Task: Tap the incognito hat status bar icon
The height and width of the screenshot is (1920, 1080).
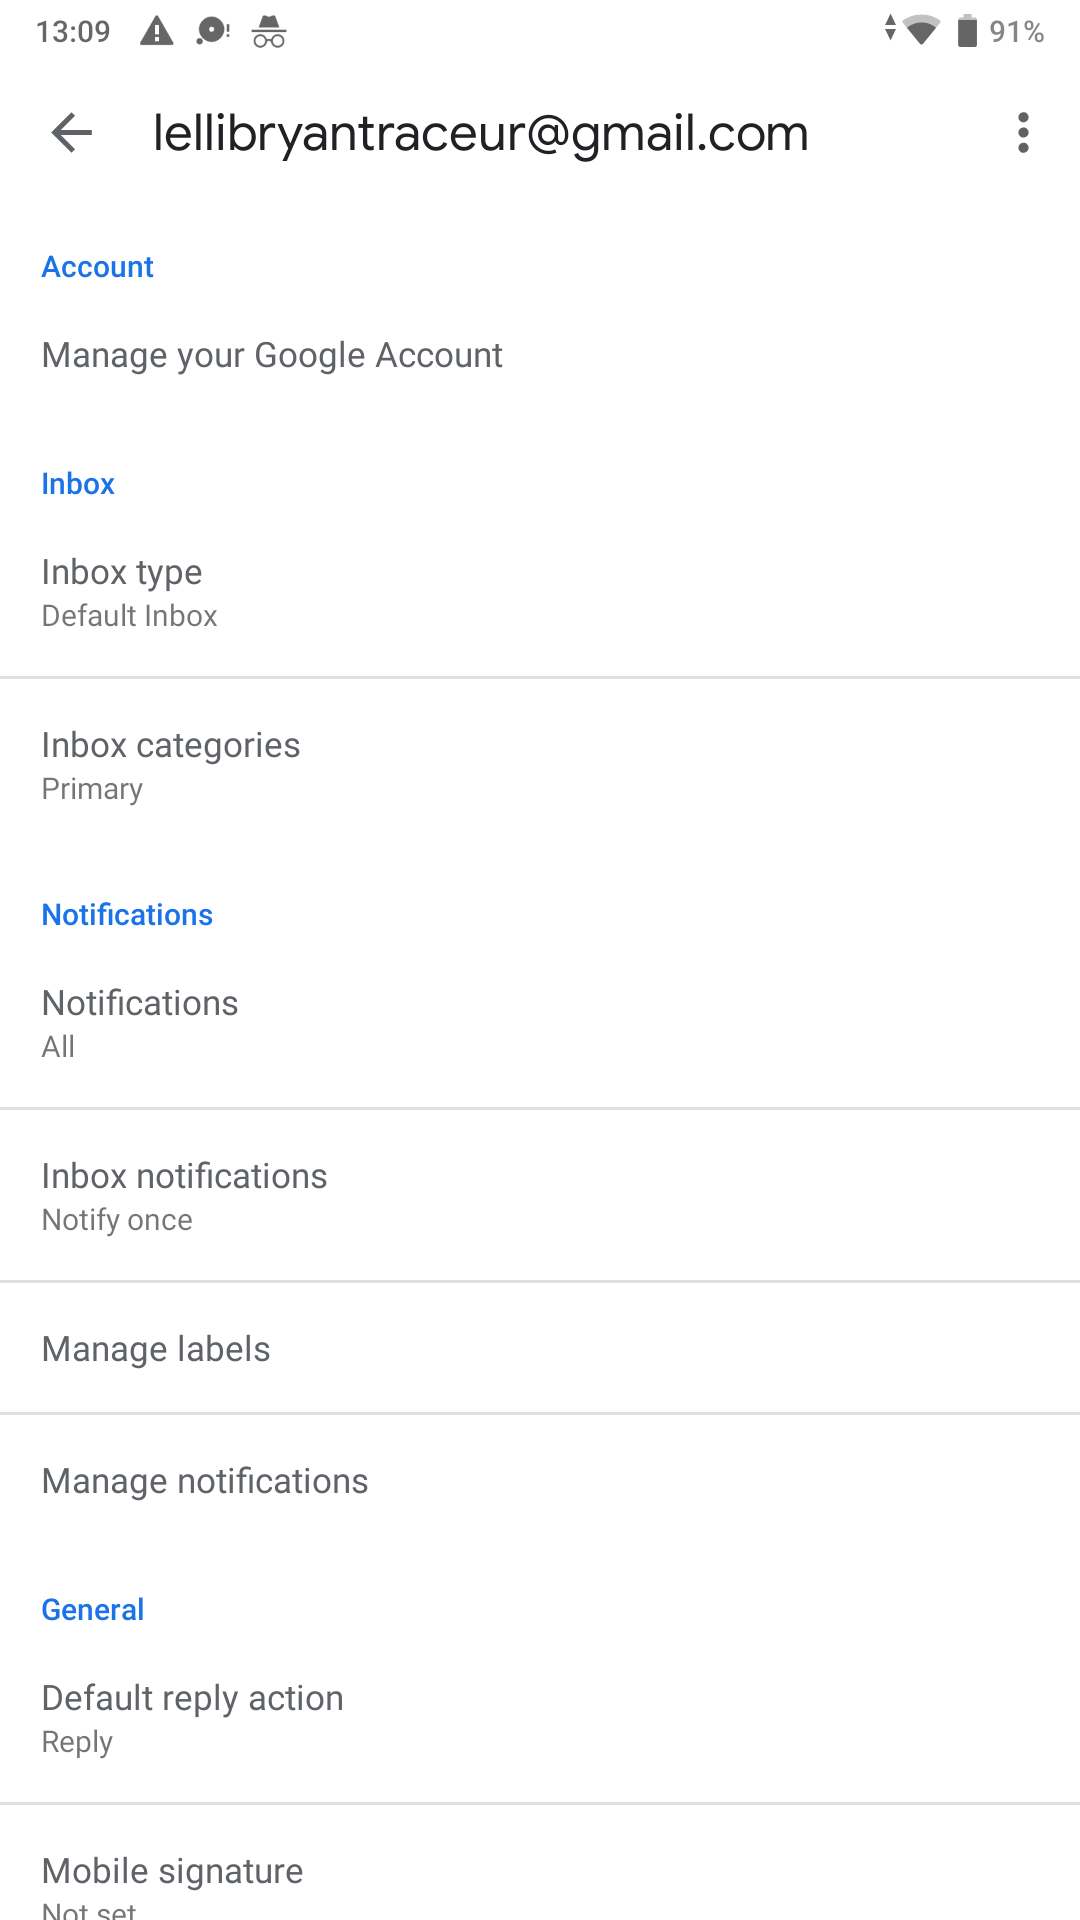Action: click(269, 32)
